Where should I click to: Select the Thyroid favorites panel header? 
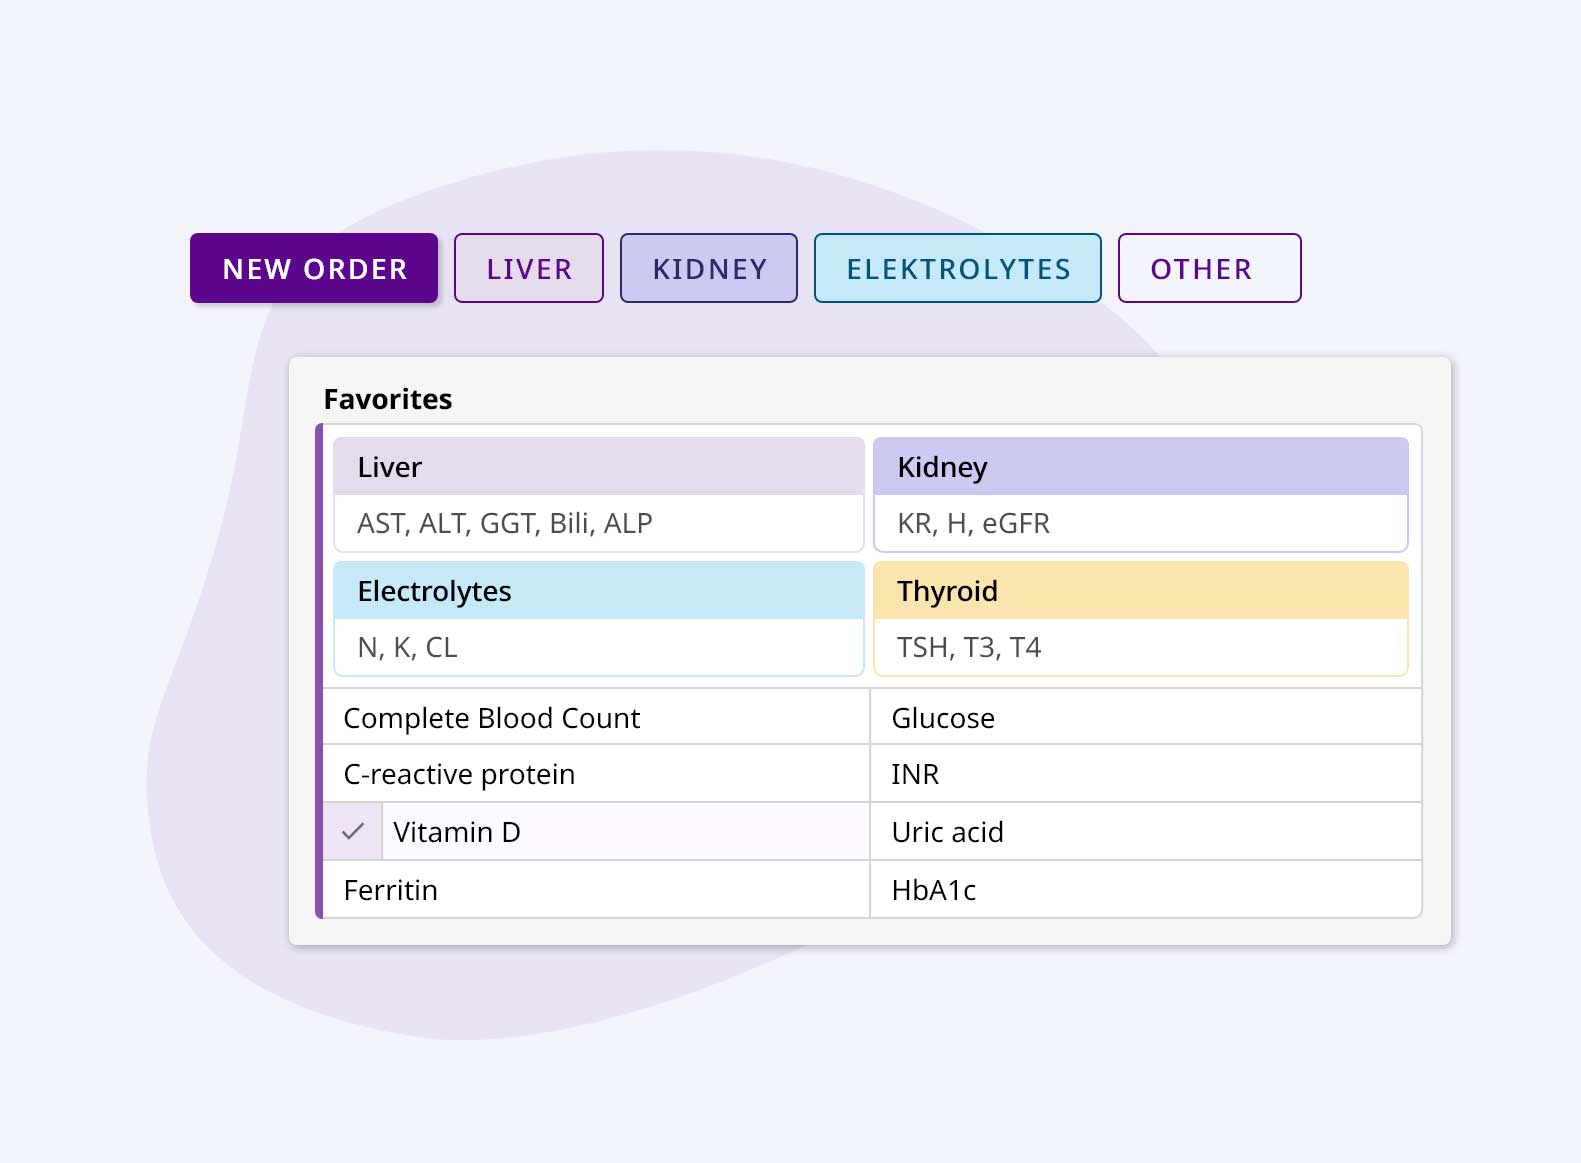(x=1140, y=591)
